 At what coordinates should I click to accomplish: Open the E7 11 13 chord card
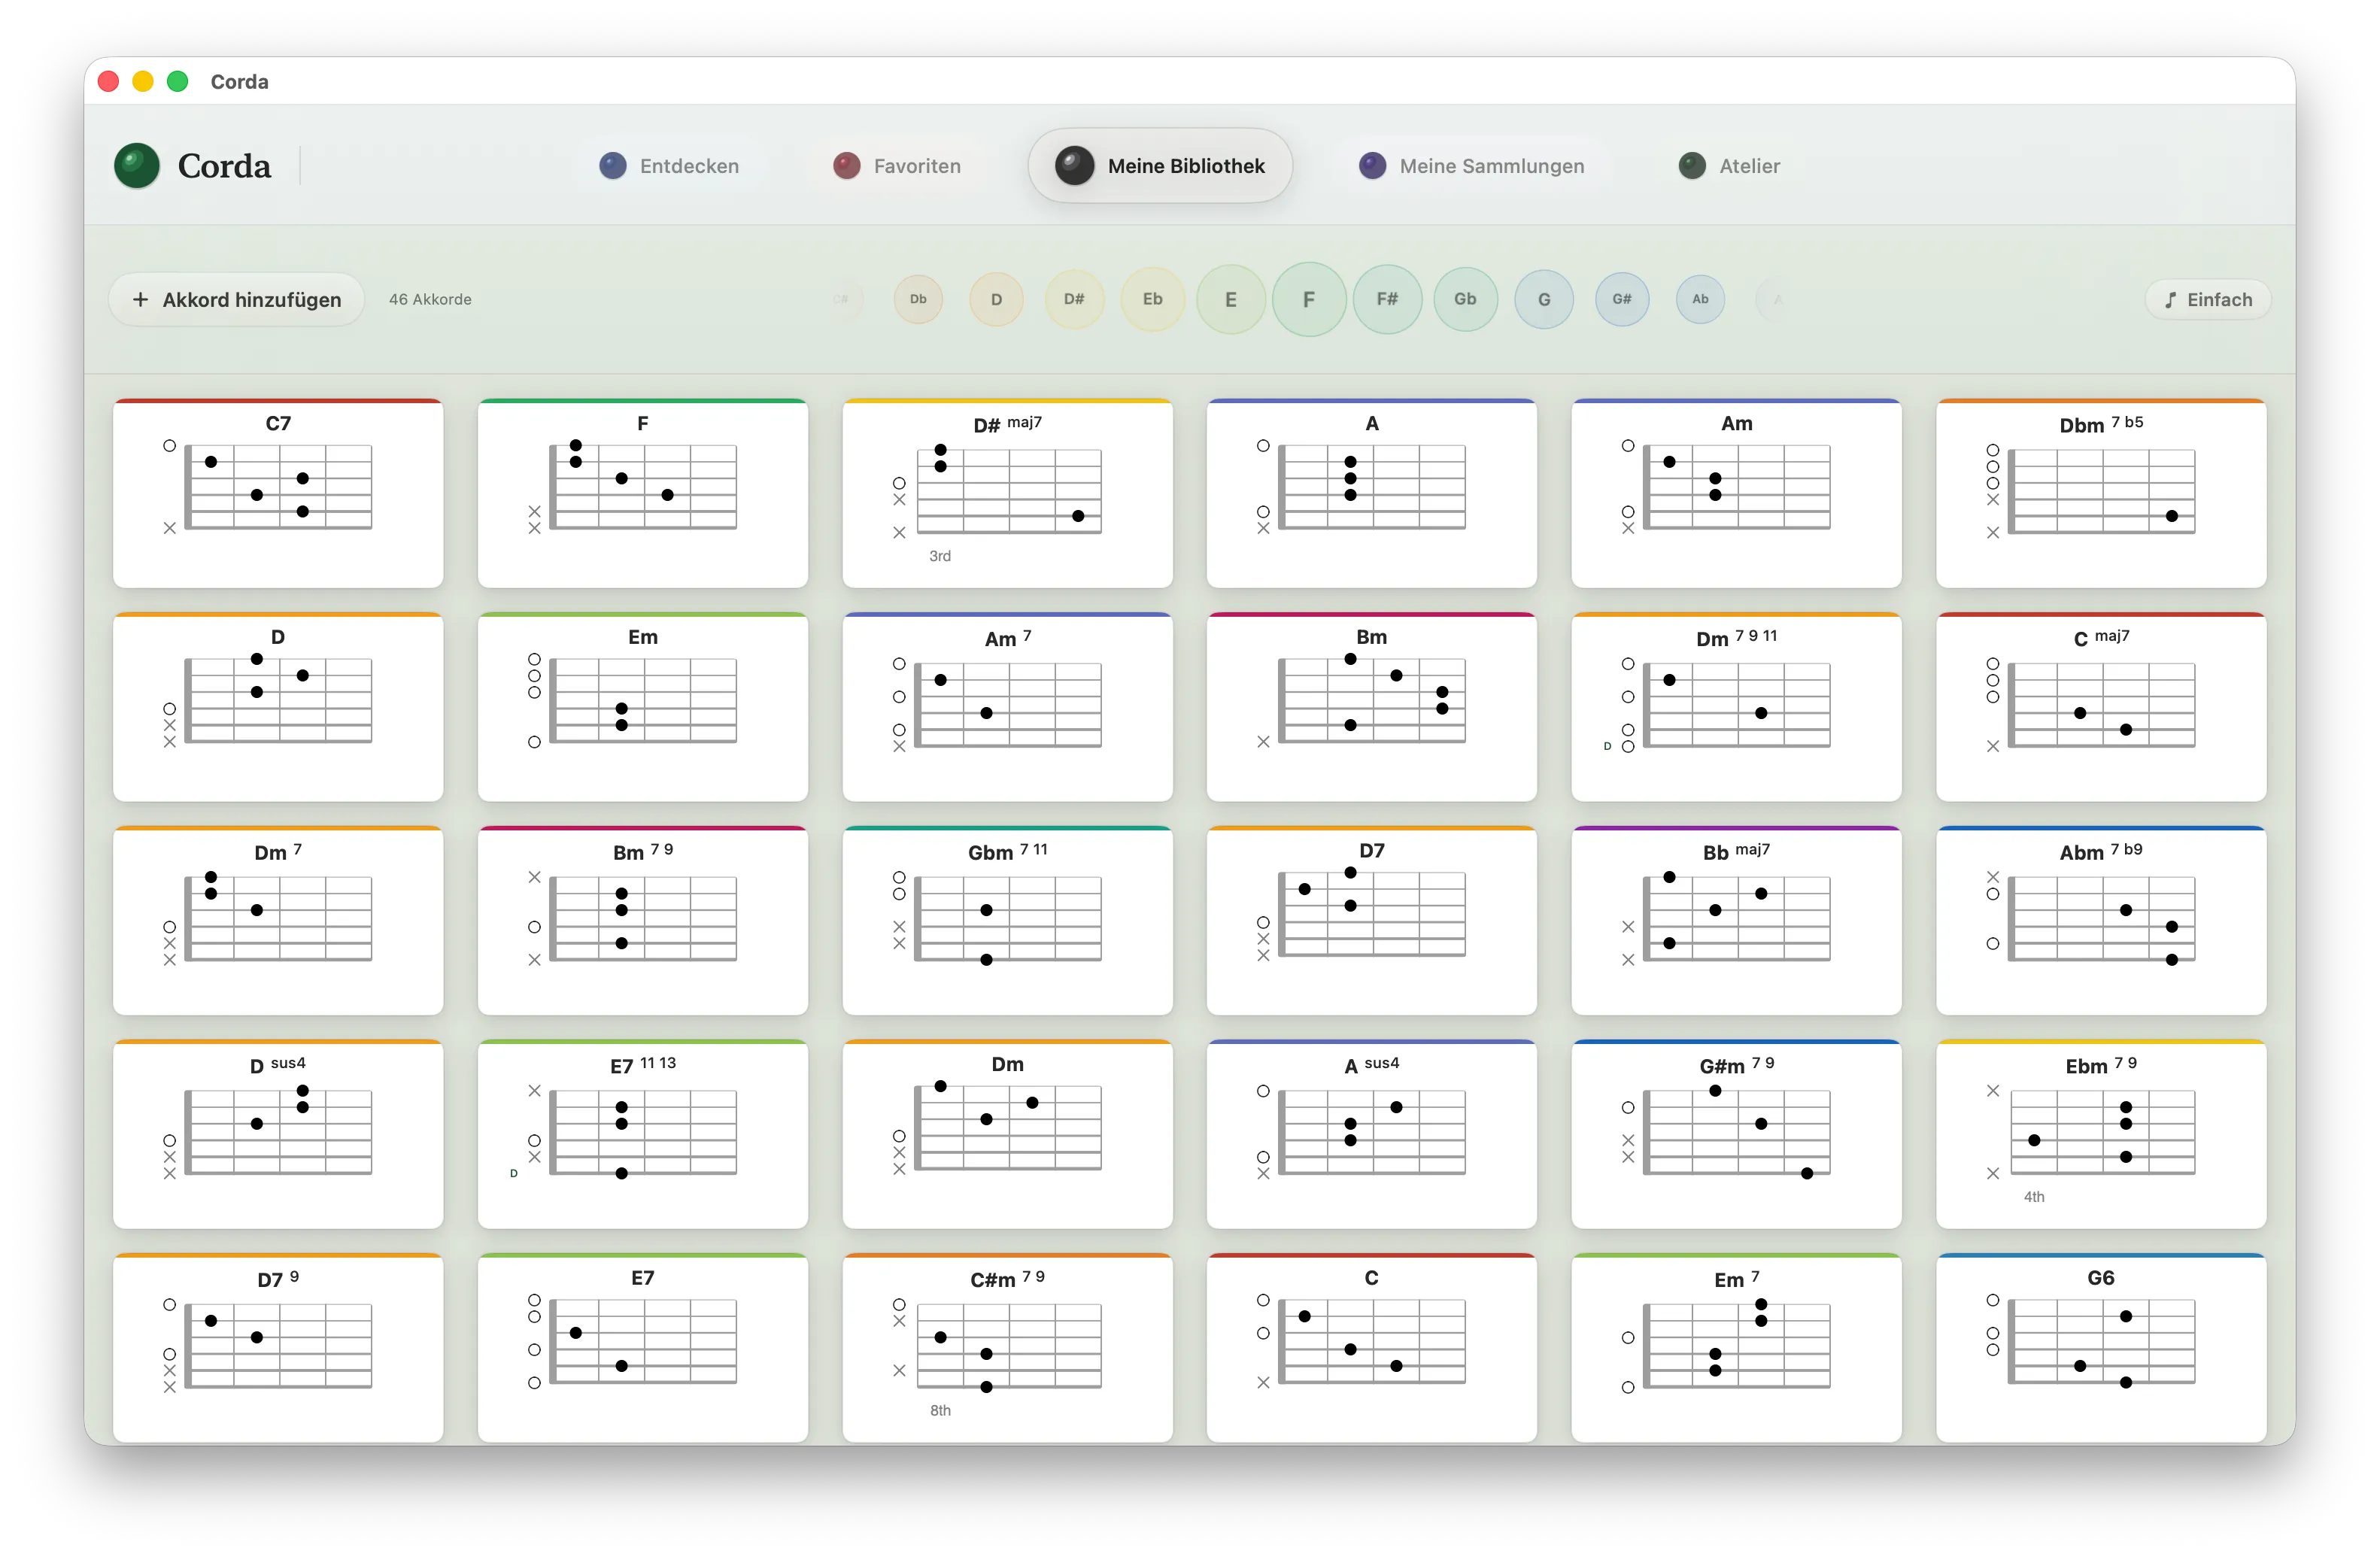pyautogui.click(x=643, y=1135)
